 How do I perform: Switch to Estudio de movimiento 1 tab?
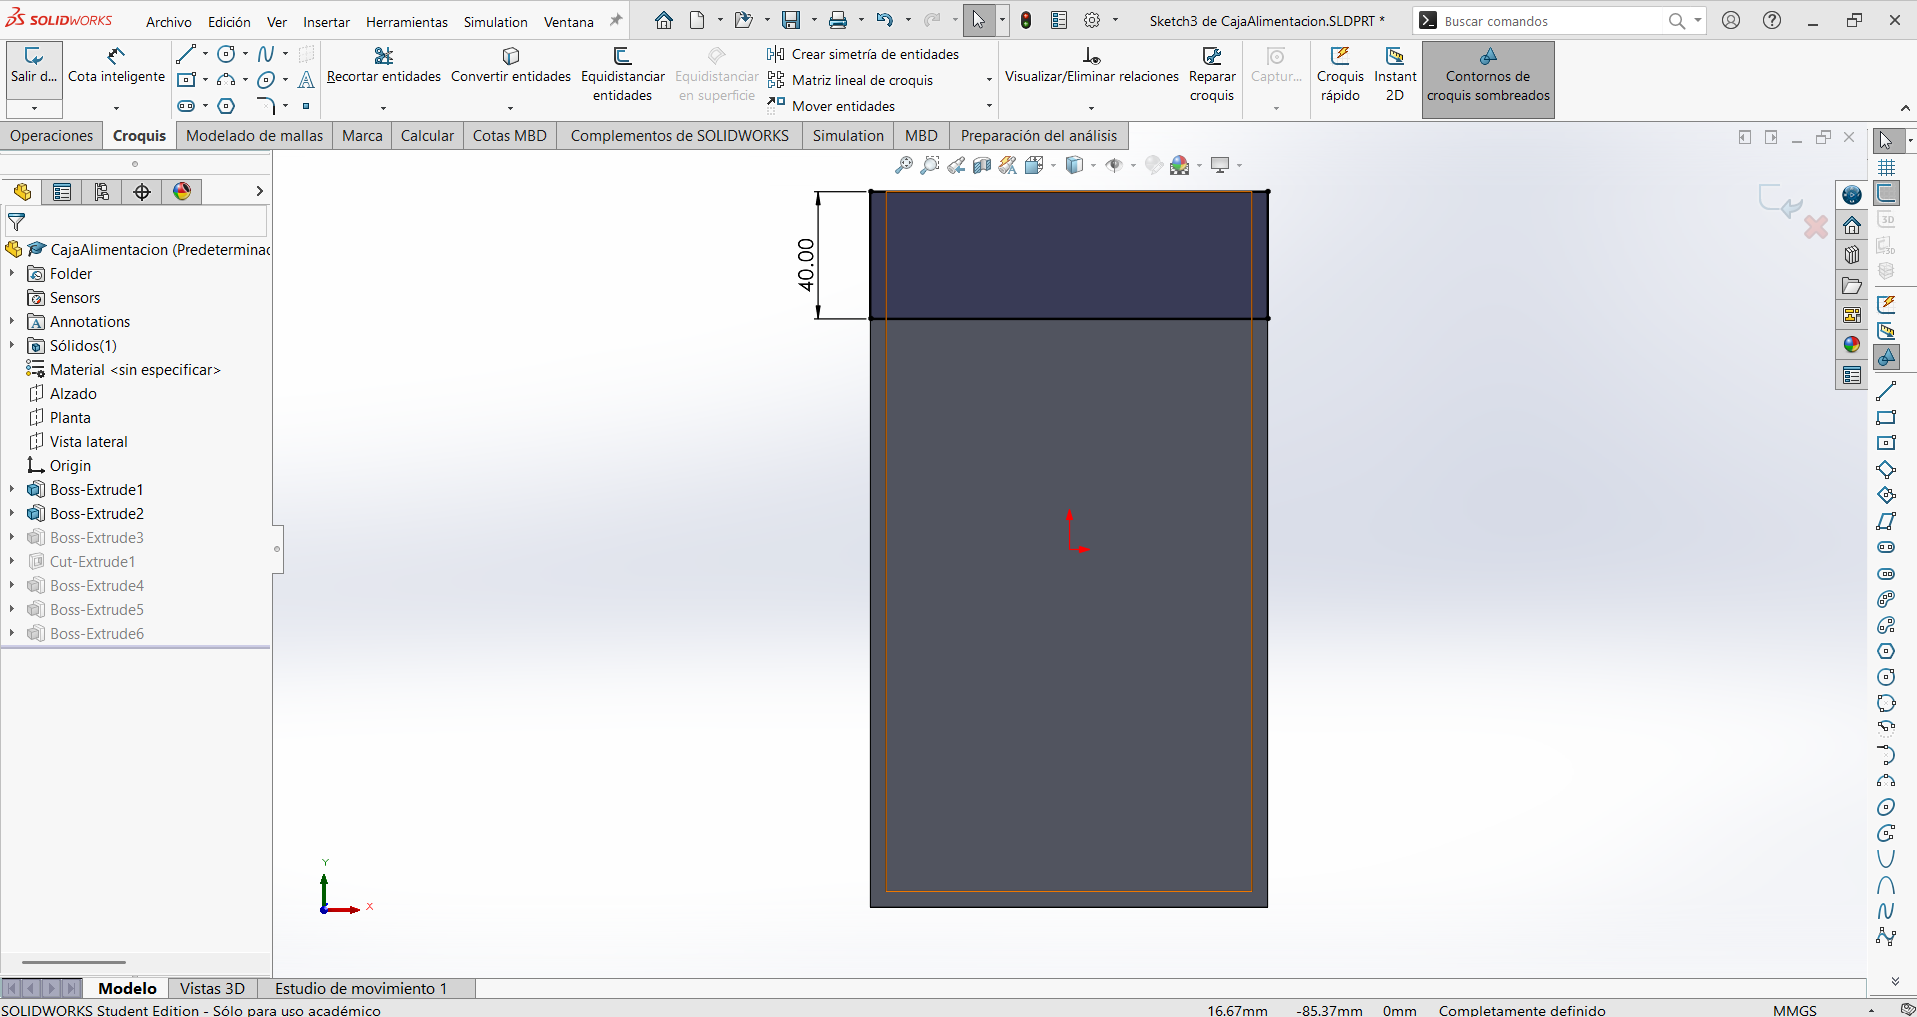pyautogui.click(x=361, y=988)
